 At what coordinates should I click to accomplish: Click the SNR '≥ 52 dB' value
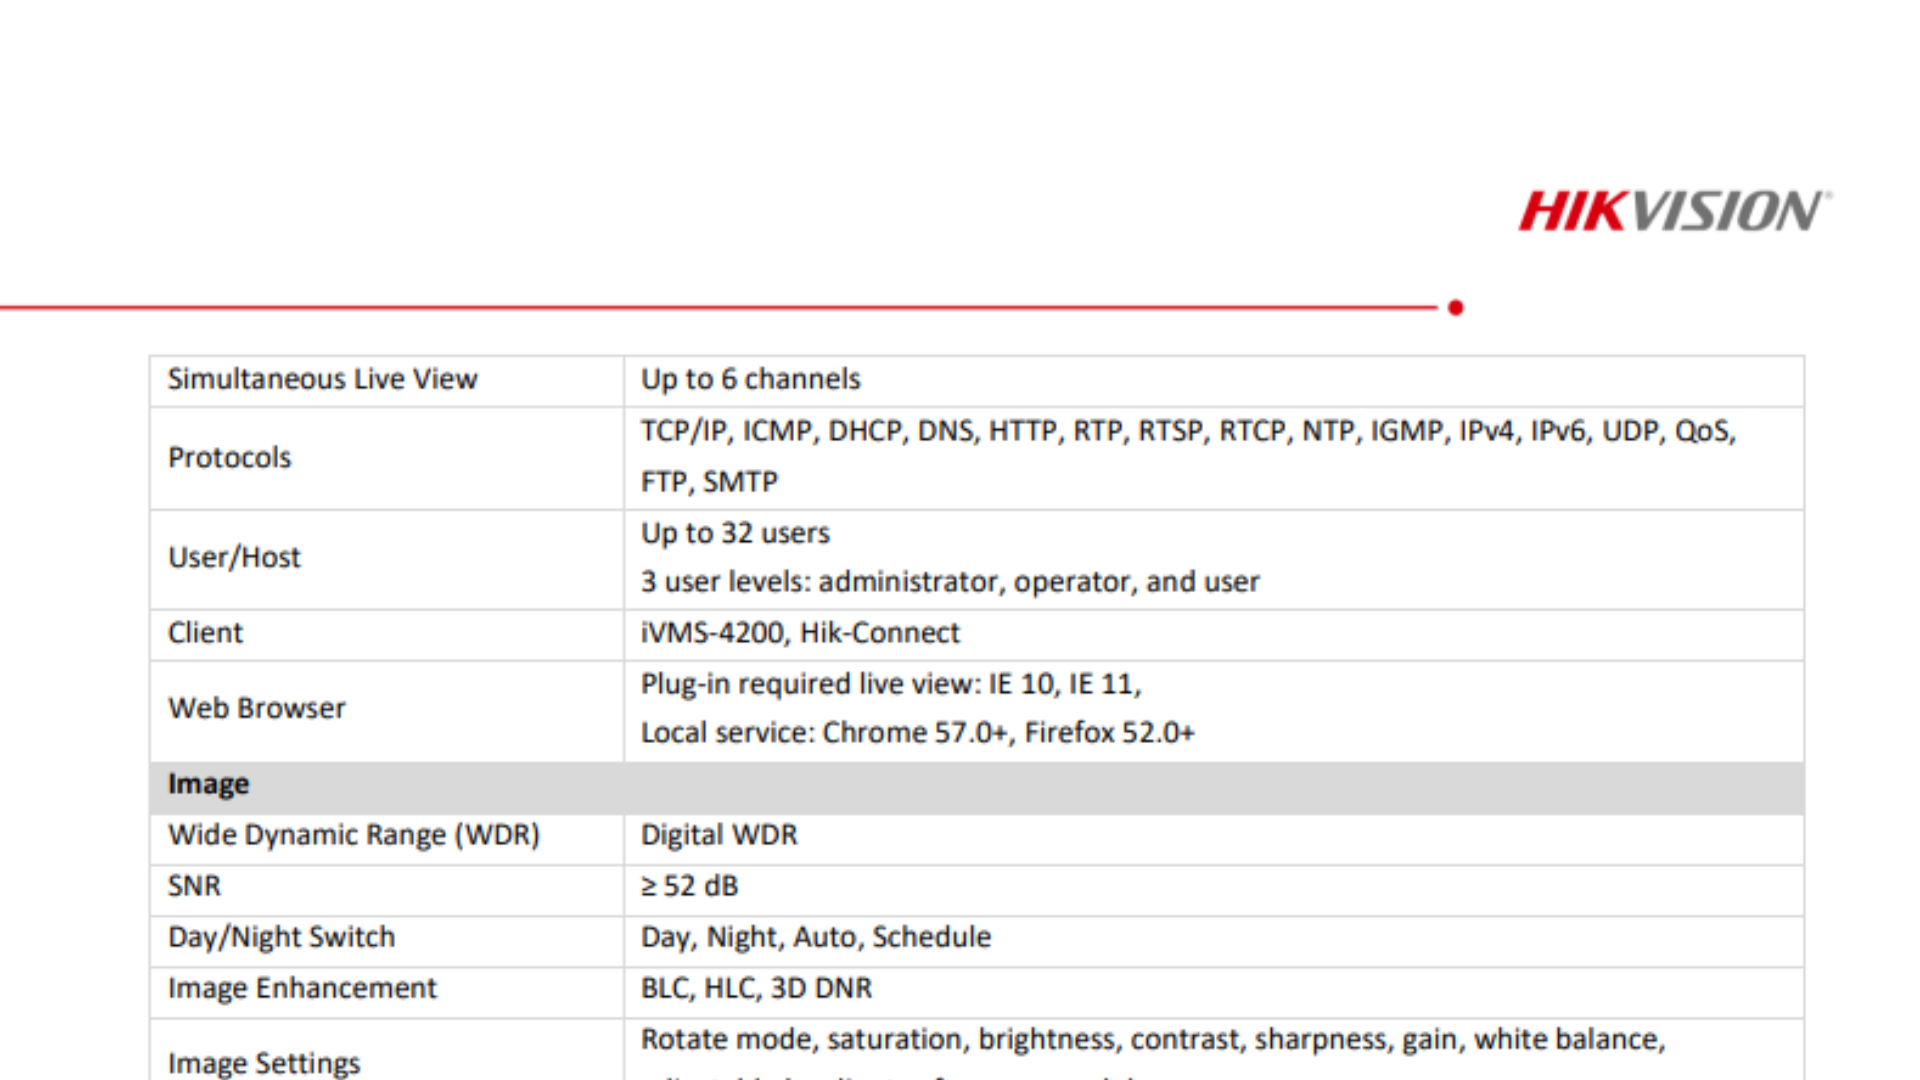689,887
